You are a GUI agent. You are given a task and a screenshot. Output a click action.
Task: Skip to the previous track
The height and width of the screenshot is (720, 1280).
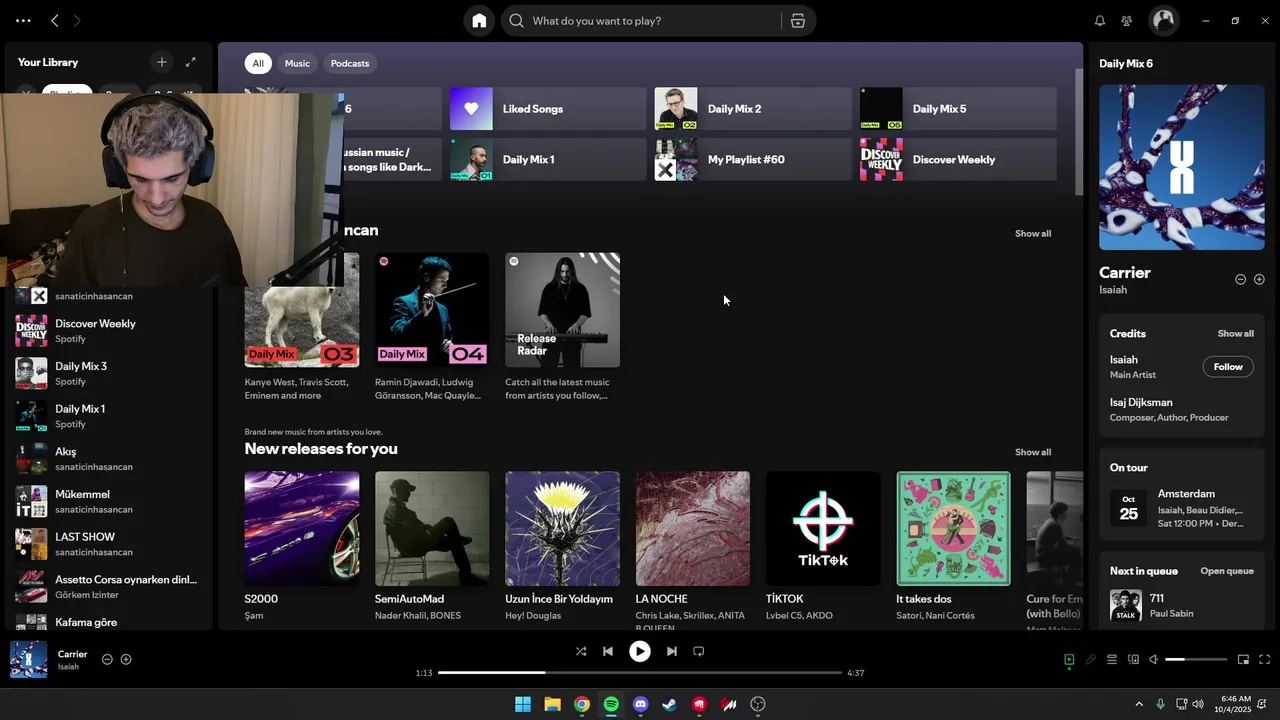point(608,651)
